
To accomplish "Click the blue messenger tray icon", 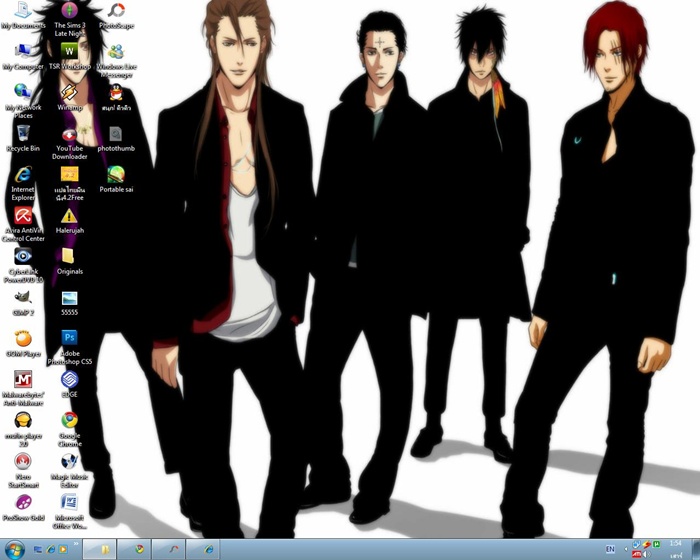I will pyautogui.click(x=636, y=544).
